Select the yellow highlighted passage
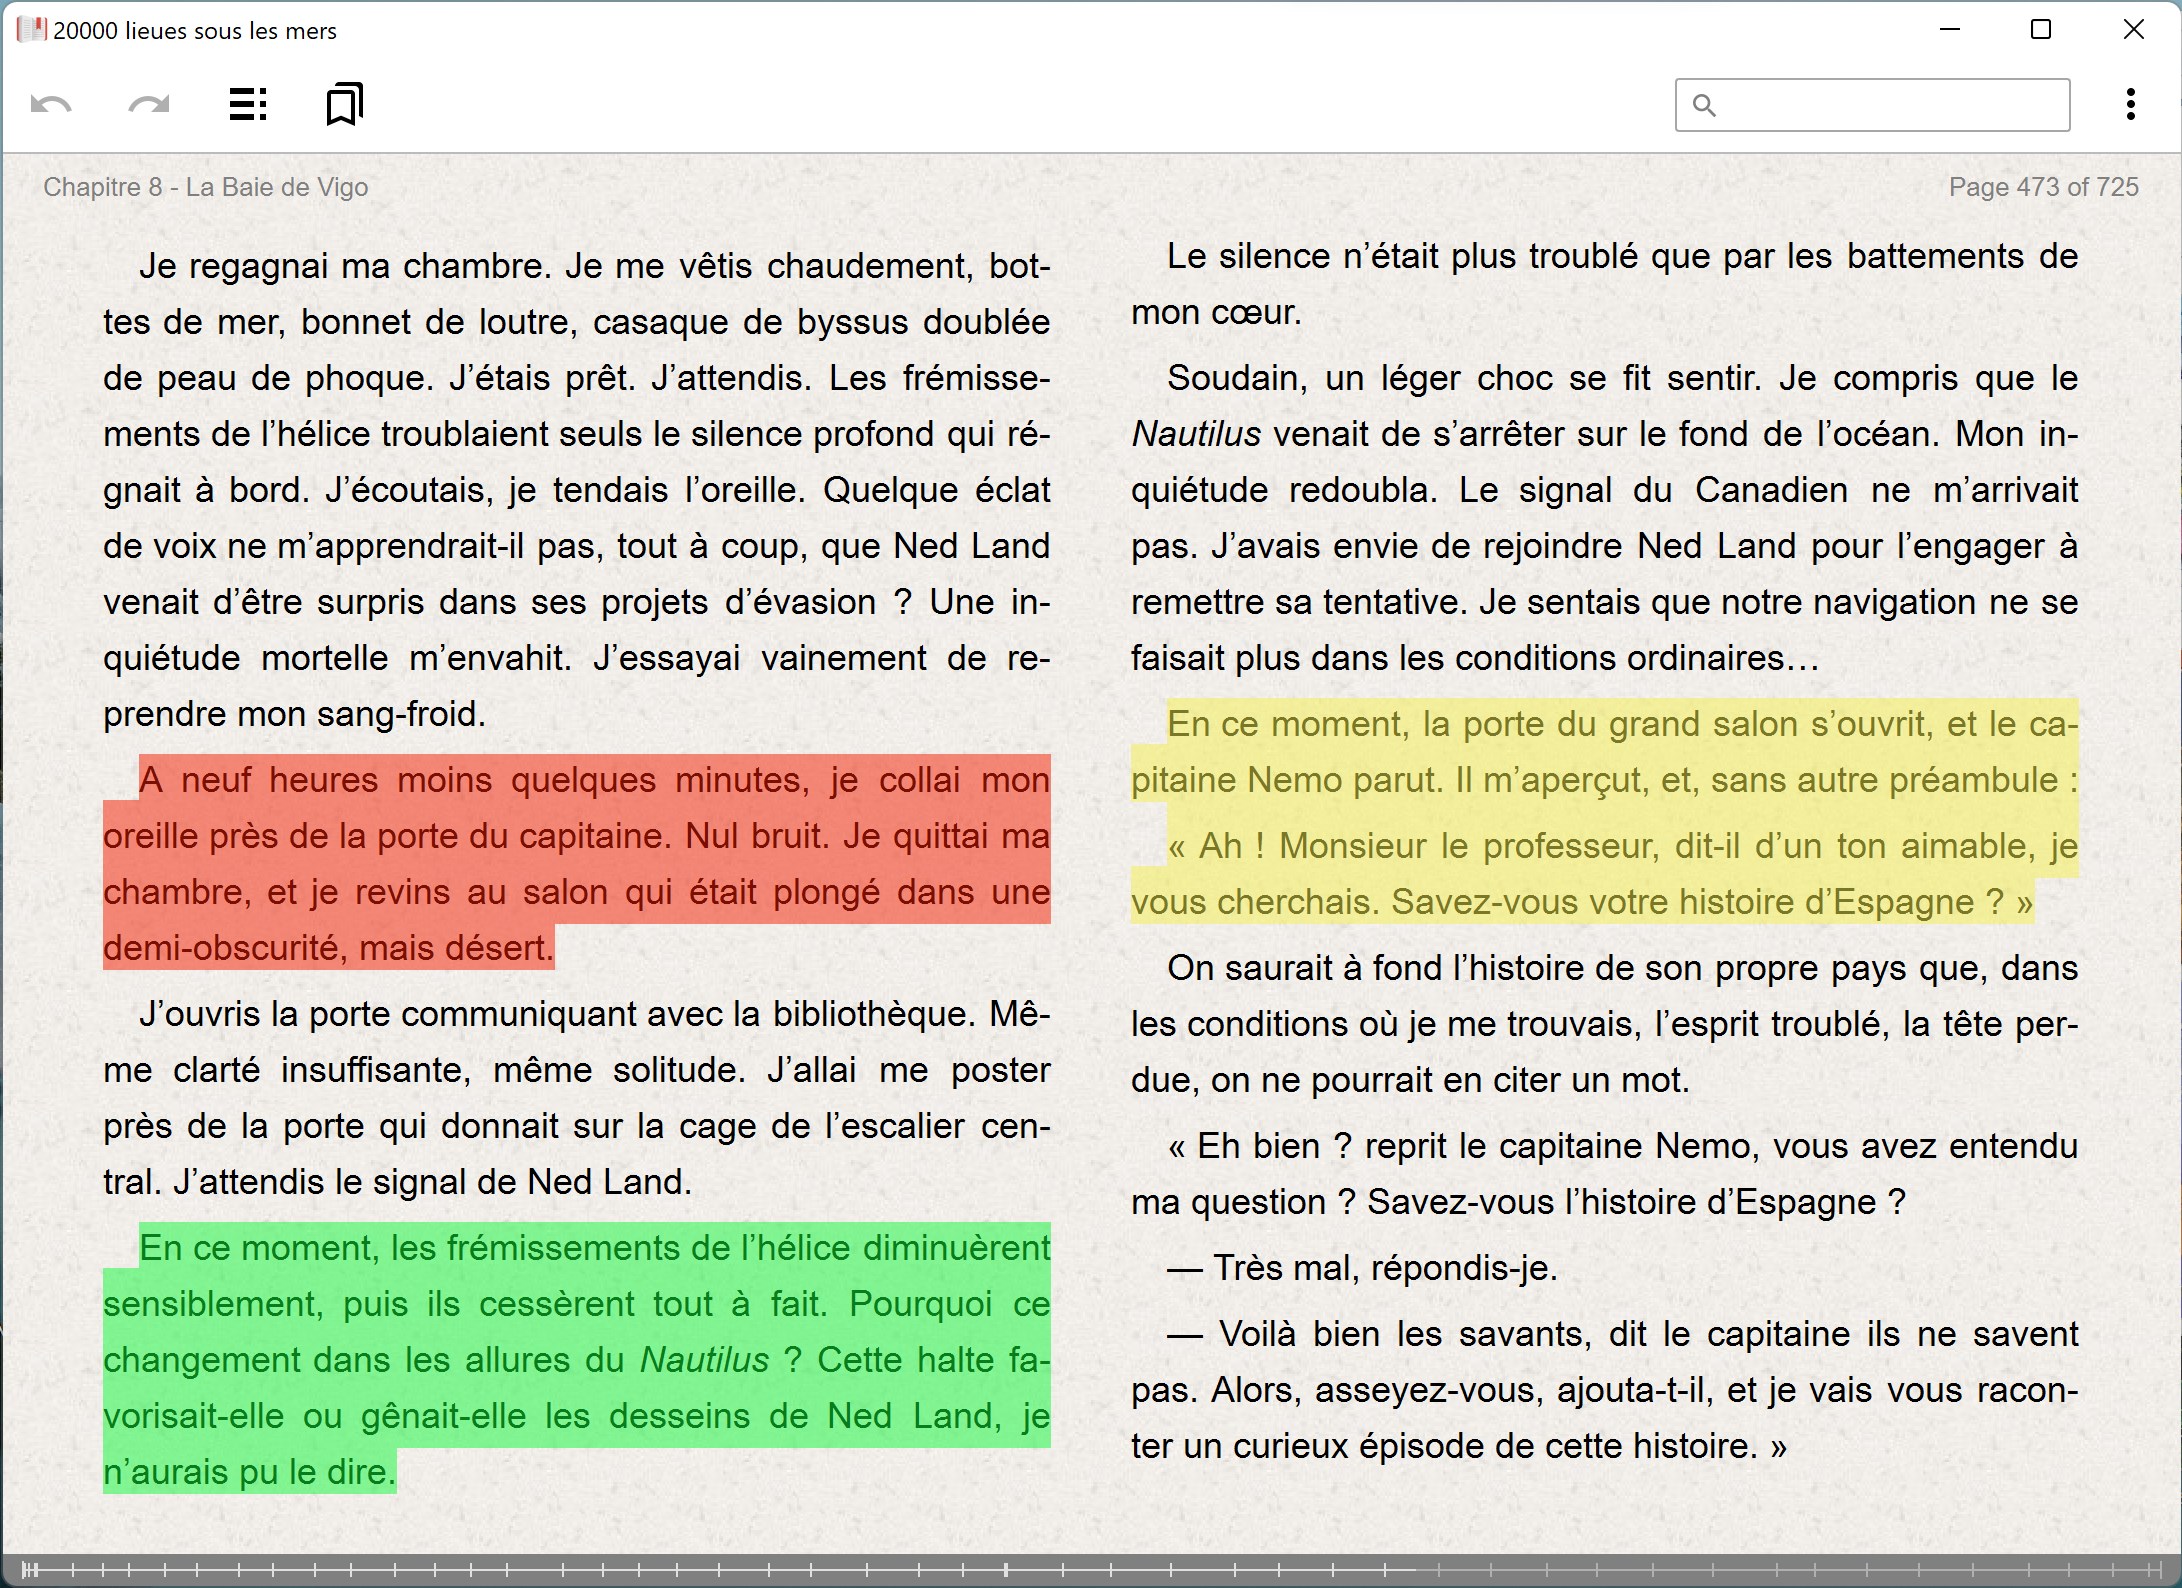The image size is (2182, 1588). 1600,810
